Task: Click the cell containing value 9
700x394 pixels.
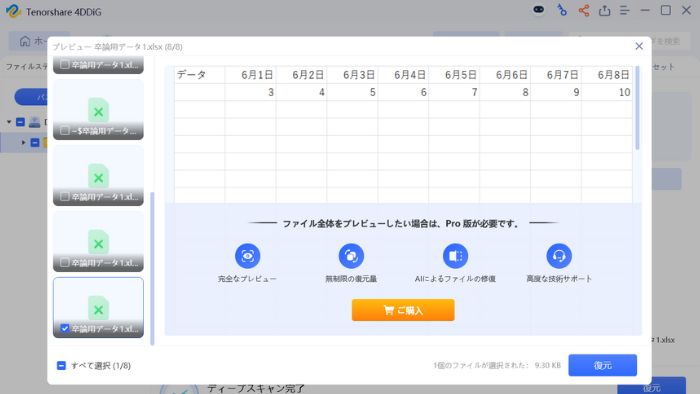Action: [556, 92]
